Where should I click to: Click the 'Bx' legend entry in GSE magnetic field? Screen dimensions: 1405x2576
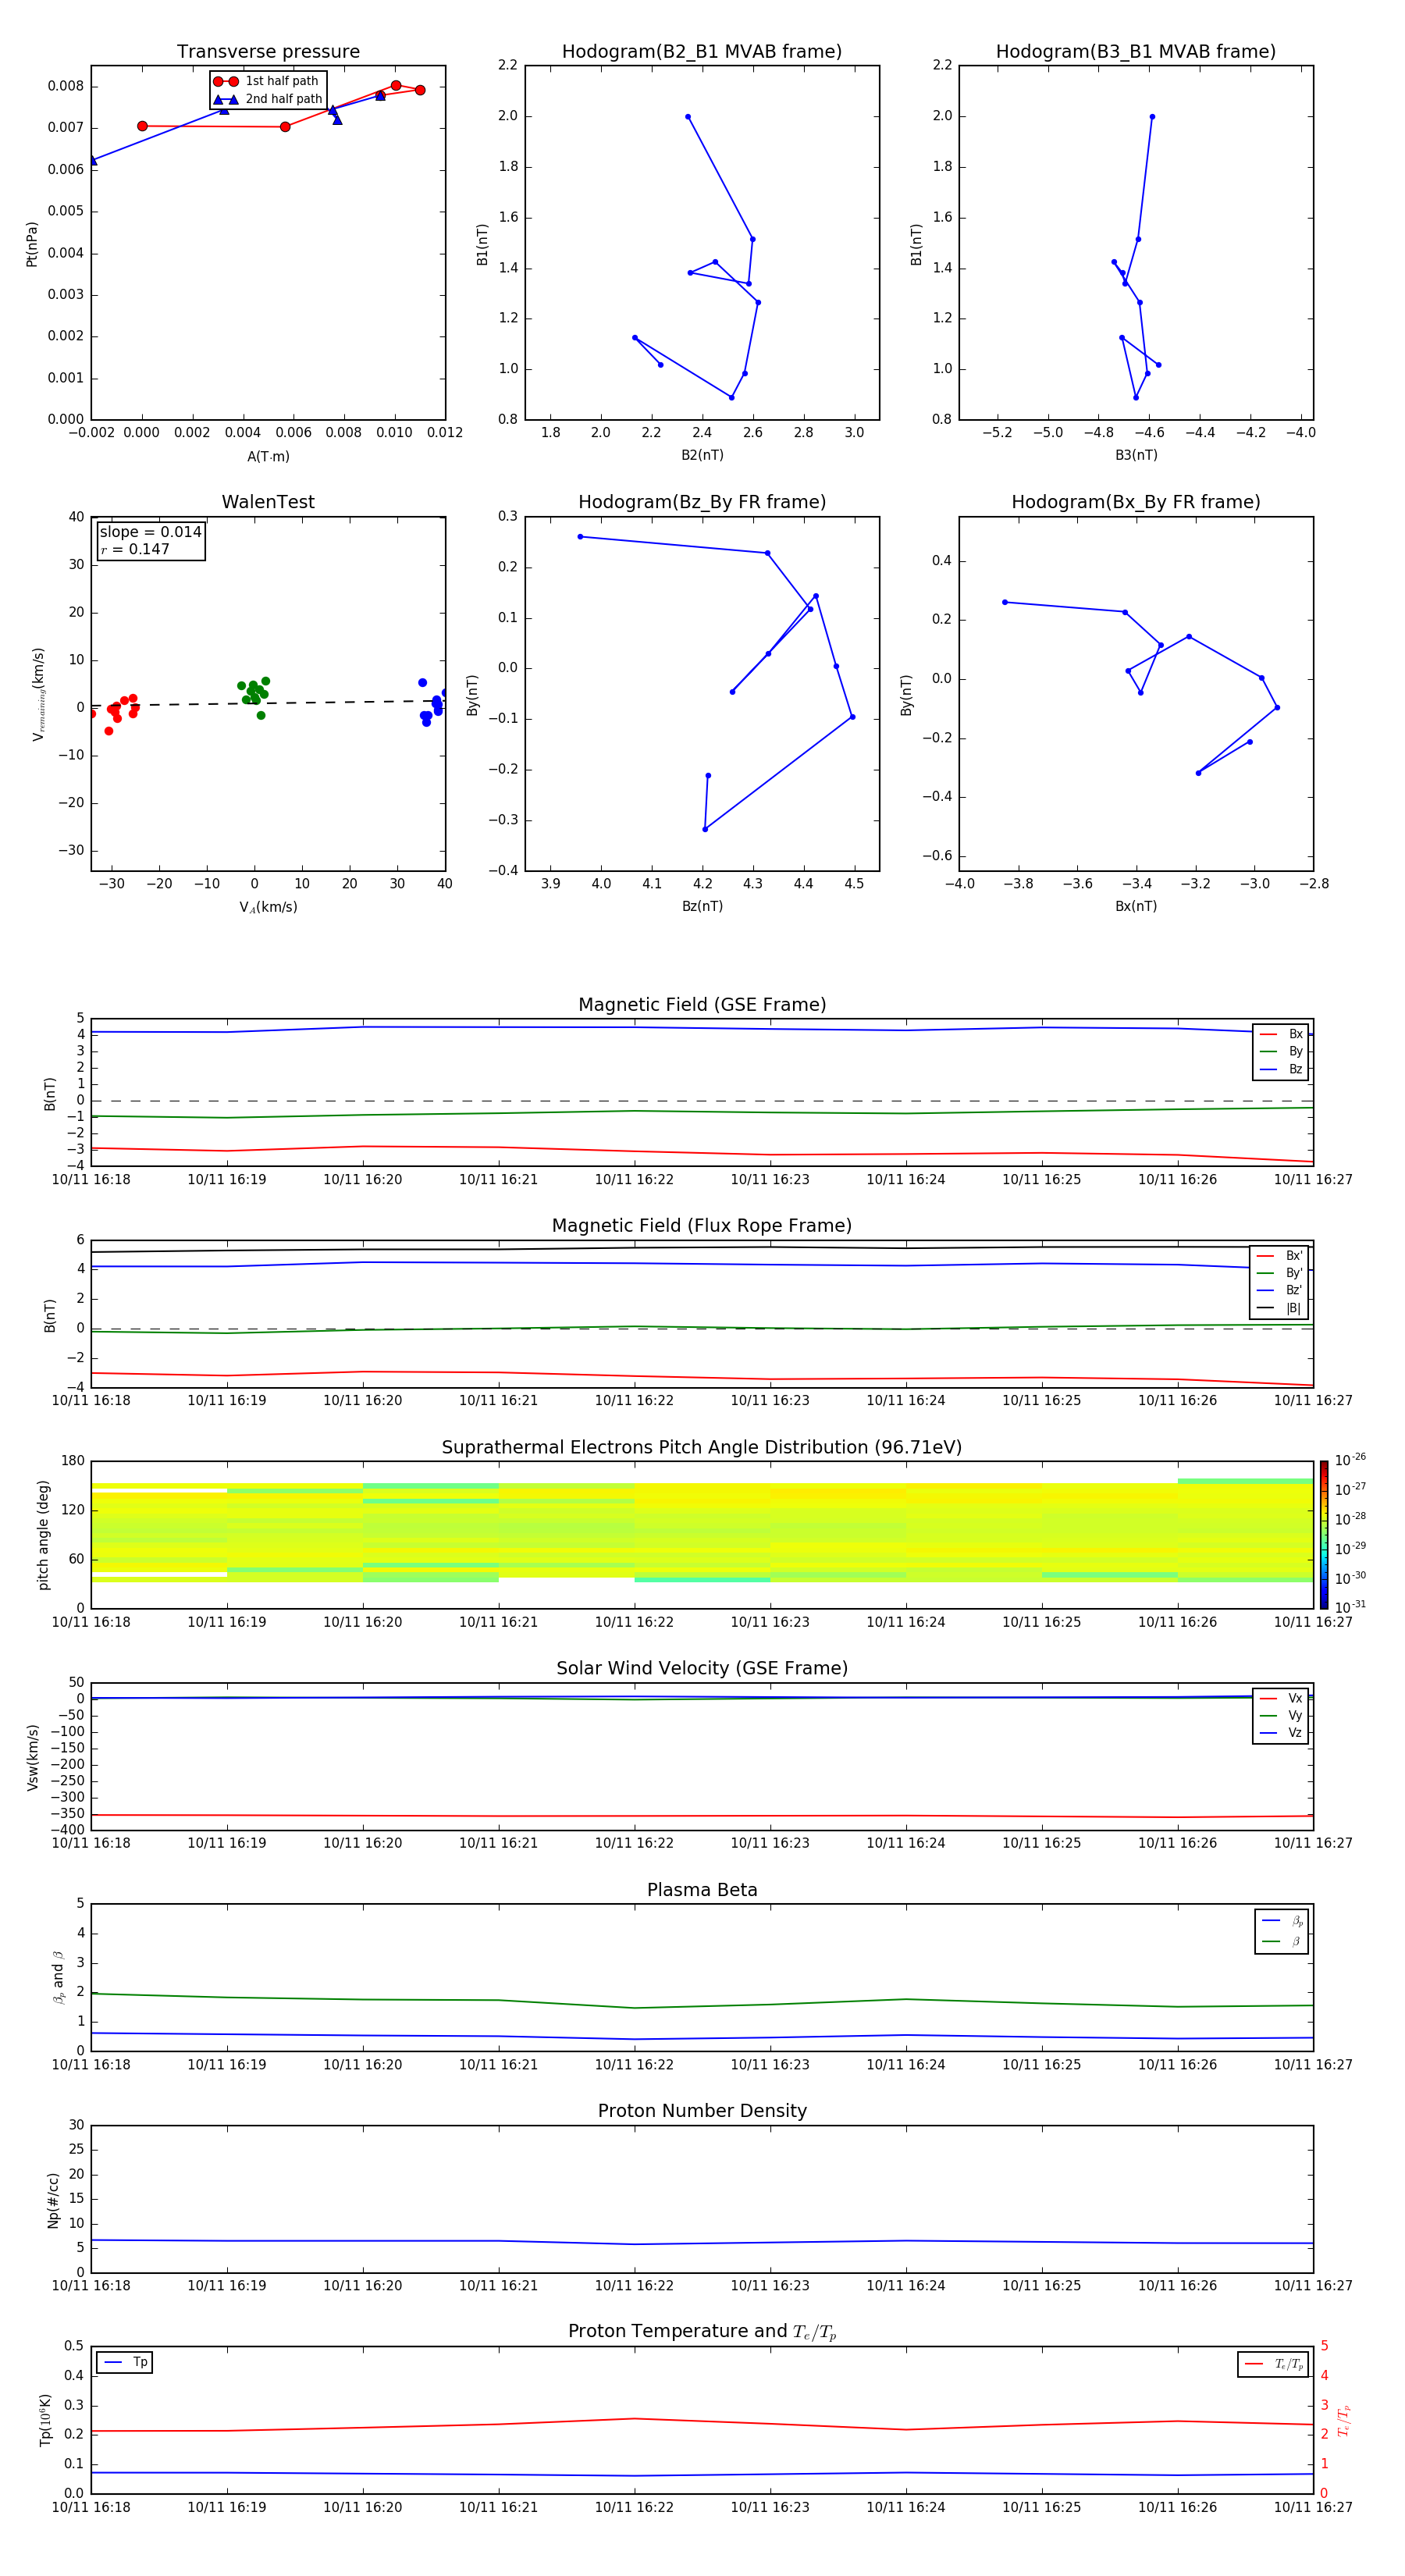coord(1281,1034)
